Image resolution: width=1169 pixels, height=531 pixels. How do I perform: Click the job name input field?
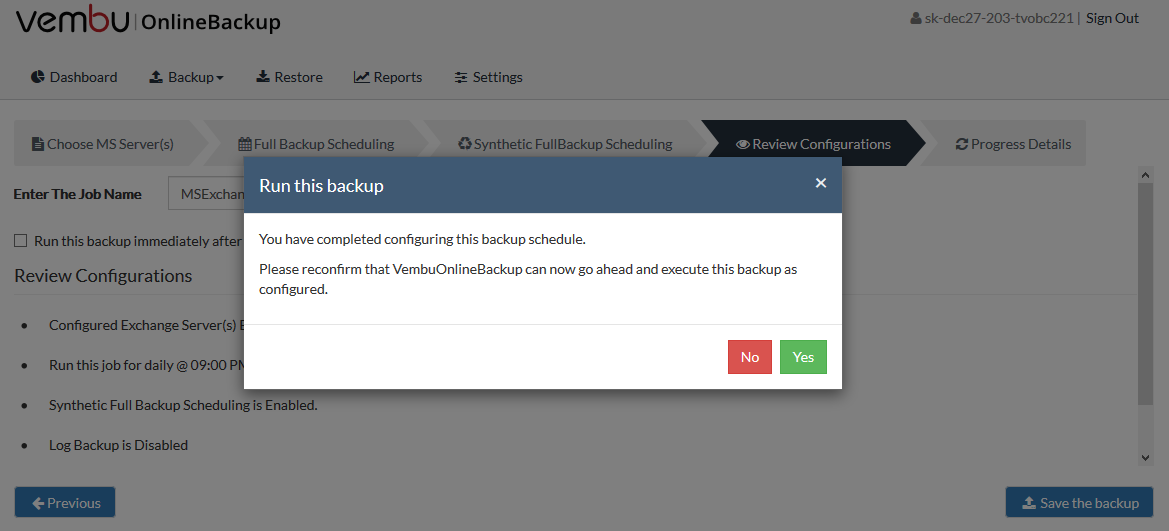(207, 194)
